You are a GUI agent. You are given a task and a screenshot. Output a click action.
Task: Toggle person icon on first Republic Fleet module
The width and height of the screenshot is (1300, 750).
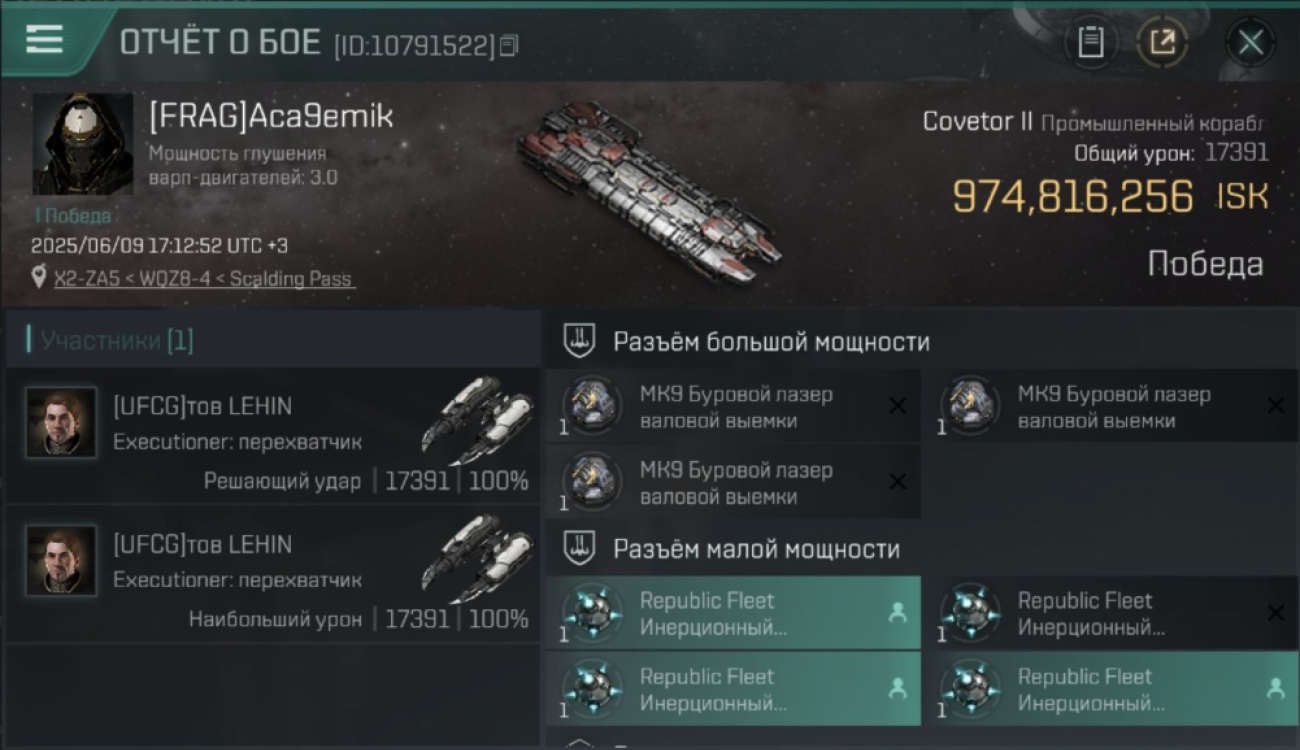pyautogui.click(x=897, y=613)
